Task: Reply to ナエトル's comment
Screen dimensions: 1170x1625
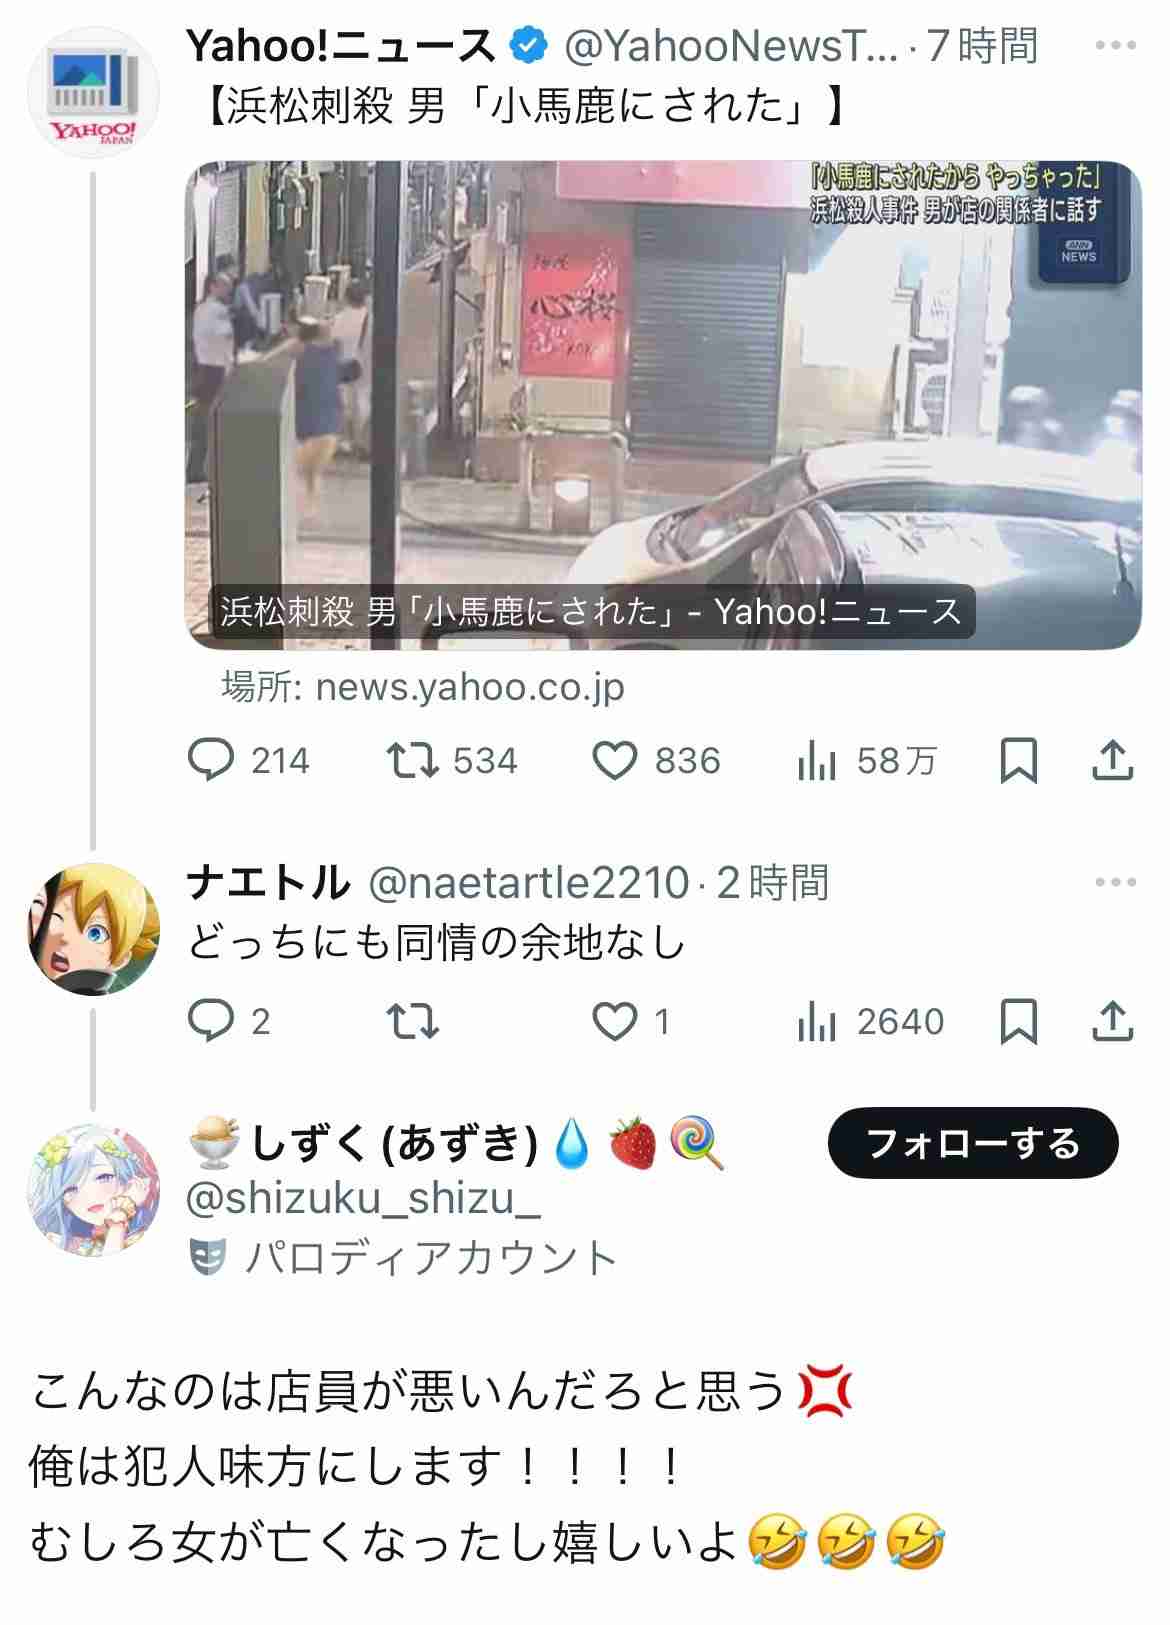Action: coord(230,1021)
